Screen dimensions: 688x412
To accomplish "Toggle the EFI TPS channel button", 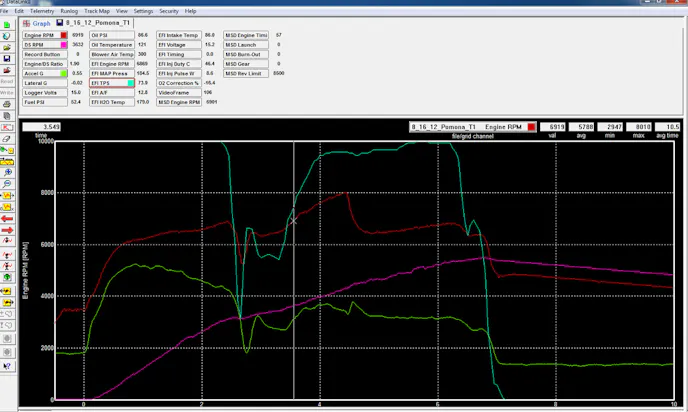I will coord(109,82).
